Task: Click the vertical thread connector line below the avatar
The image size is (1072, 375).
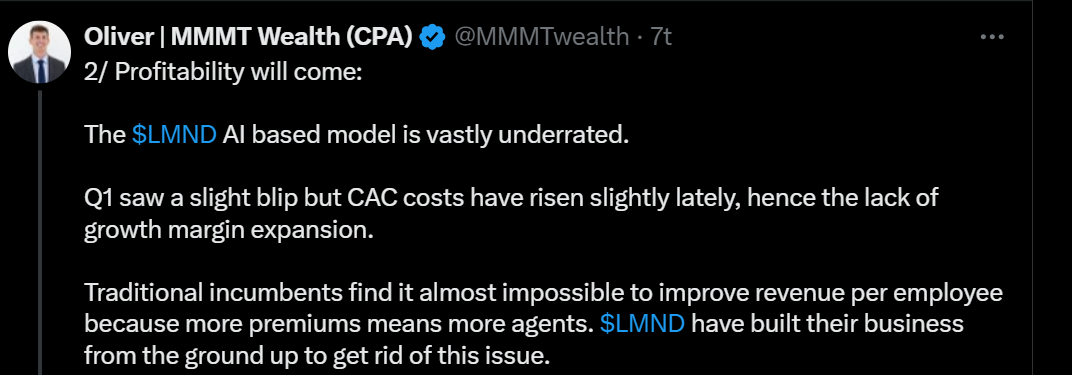Action: pos(40,232)
